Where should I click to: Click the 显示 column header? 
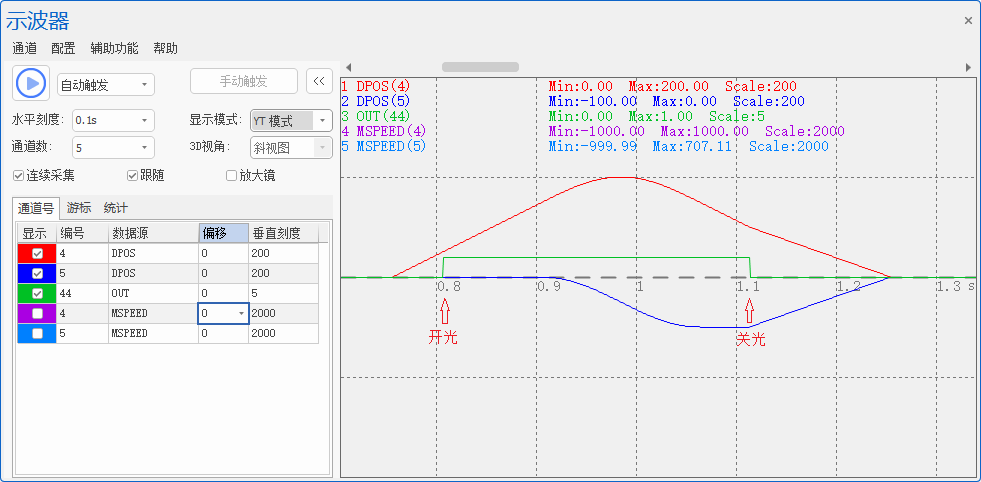click(x=37, y=233)
